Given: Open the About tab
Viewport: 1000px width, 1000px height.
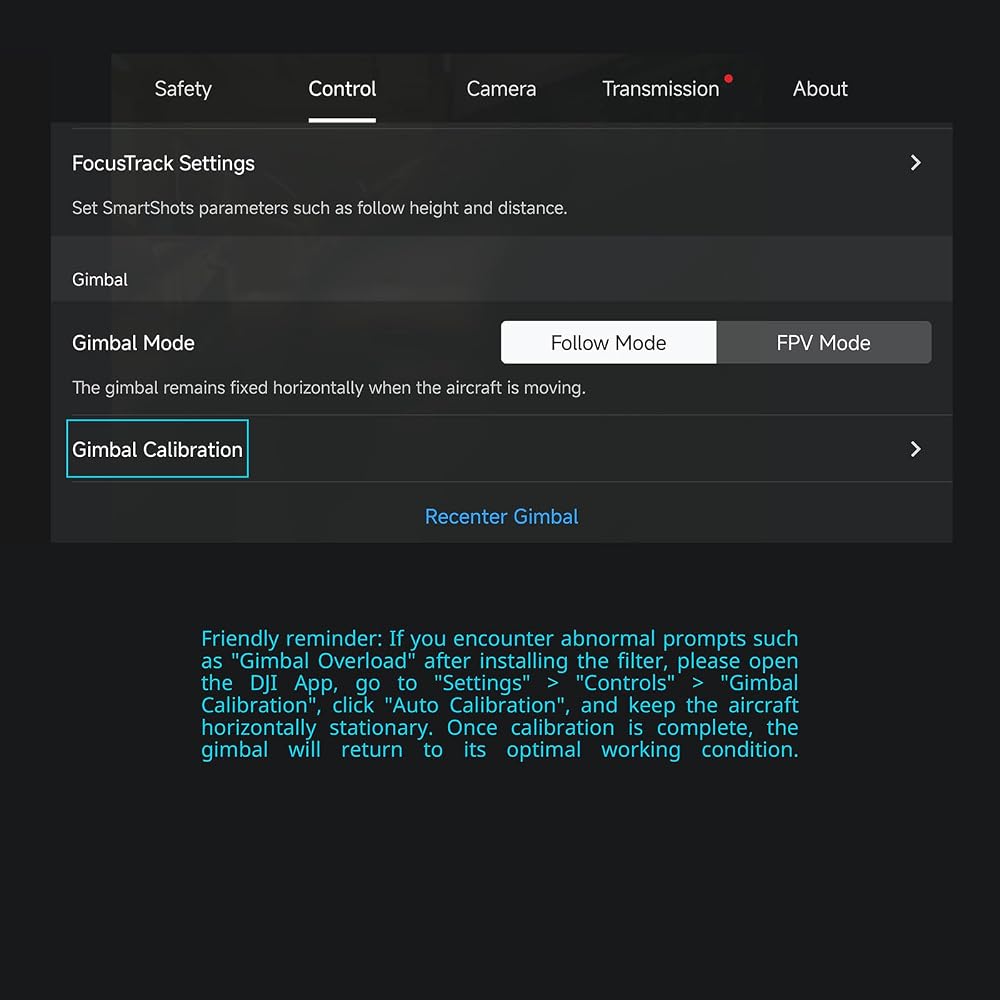Looking at the screenshot, I should point(820,89).
